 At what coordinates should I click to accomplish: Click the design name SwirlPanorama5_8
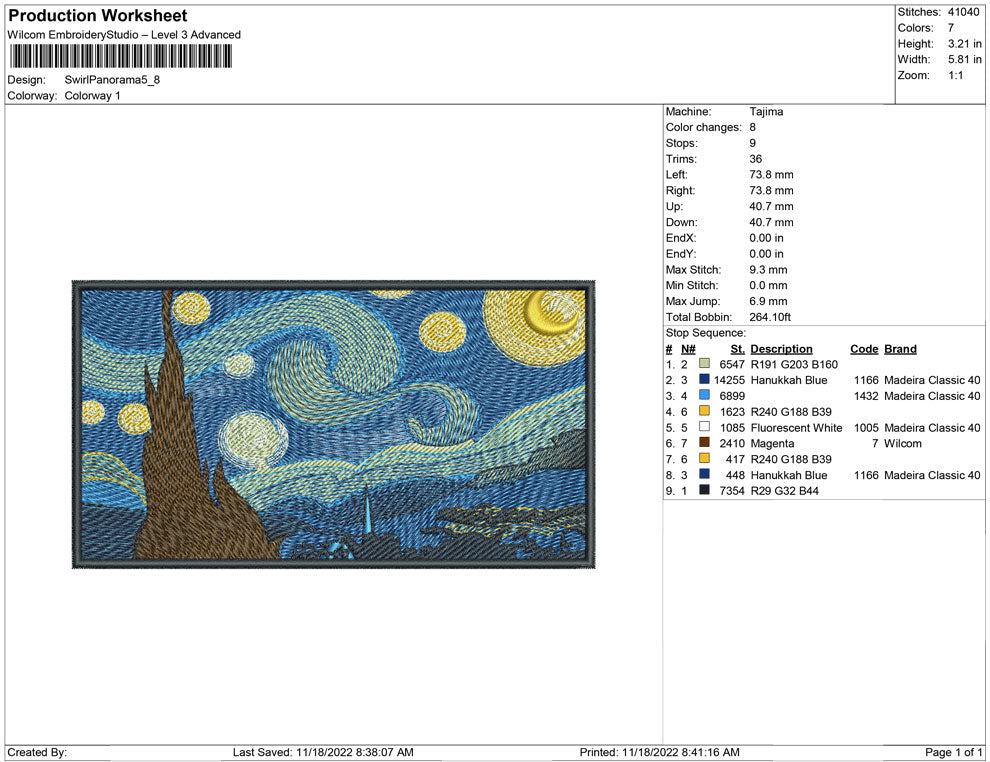point(112,80)
